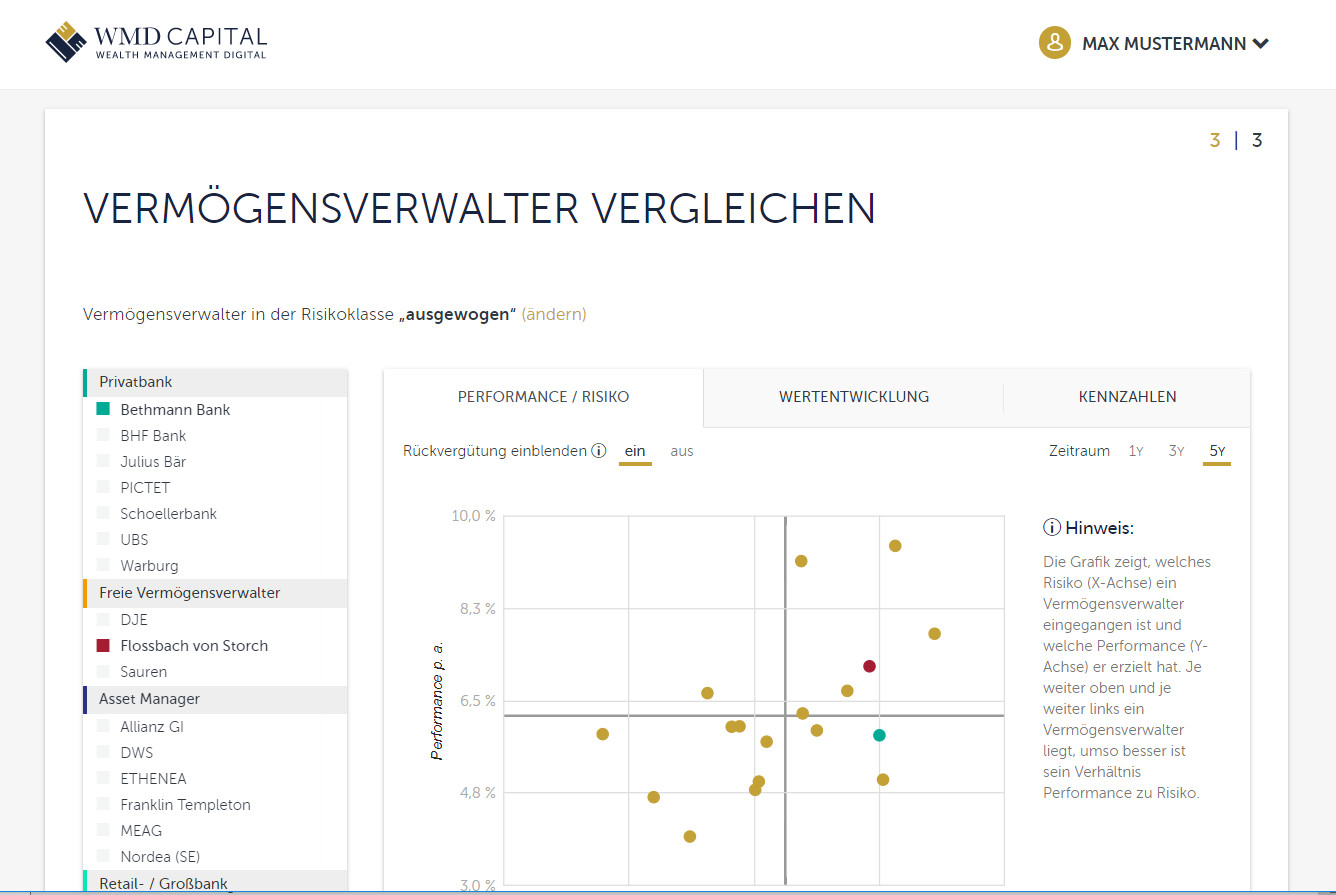The image size is (1336, 895).
Task: Collapse the Privatbank category header
Action: pos(215,382)
